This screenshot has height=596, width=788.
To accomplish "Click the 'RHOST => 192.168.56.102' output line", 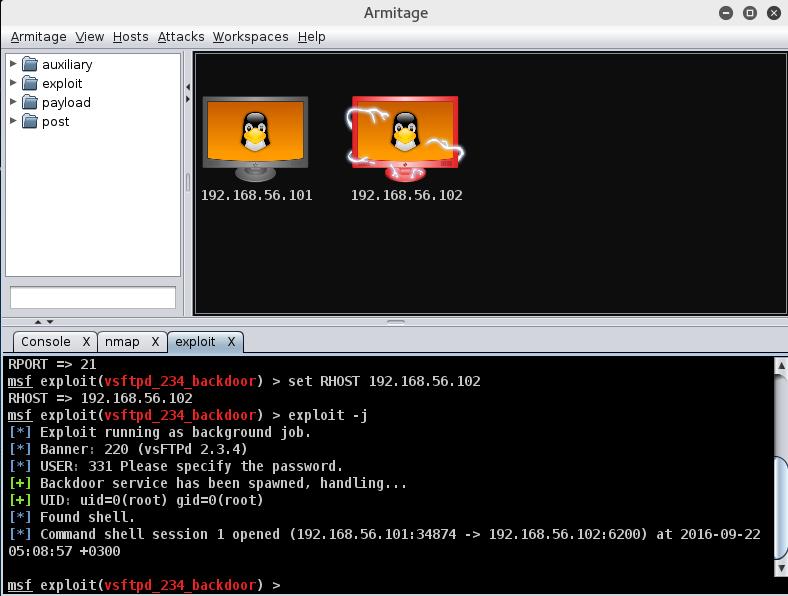I will pos(101,399).
